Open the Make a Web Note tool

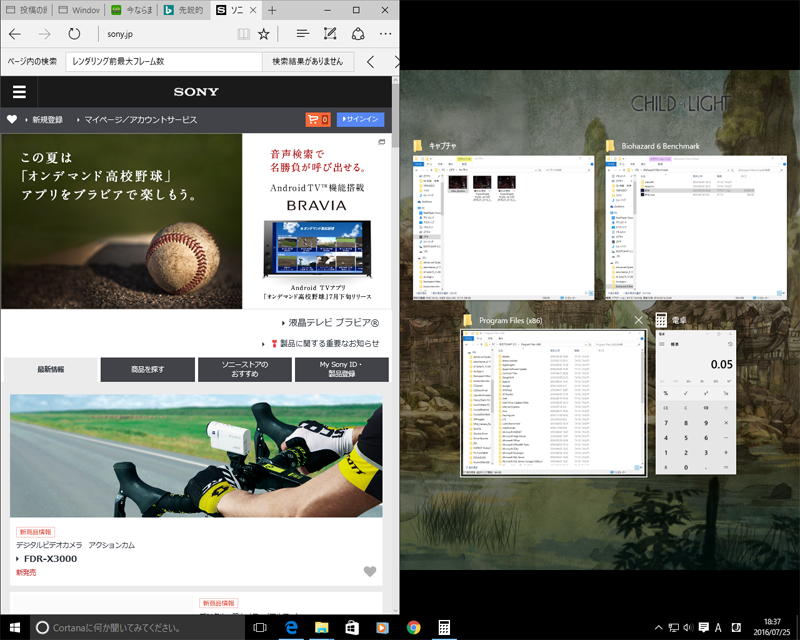(330, 34)
